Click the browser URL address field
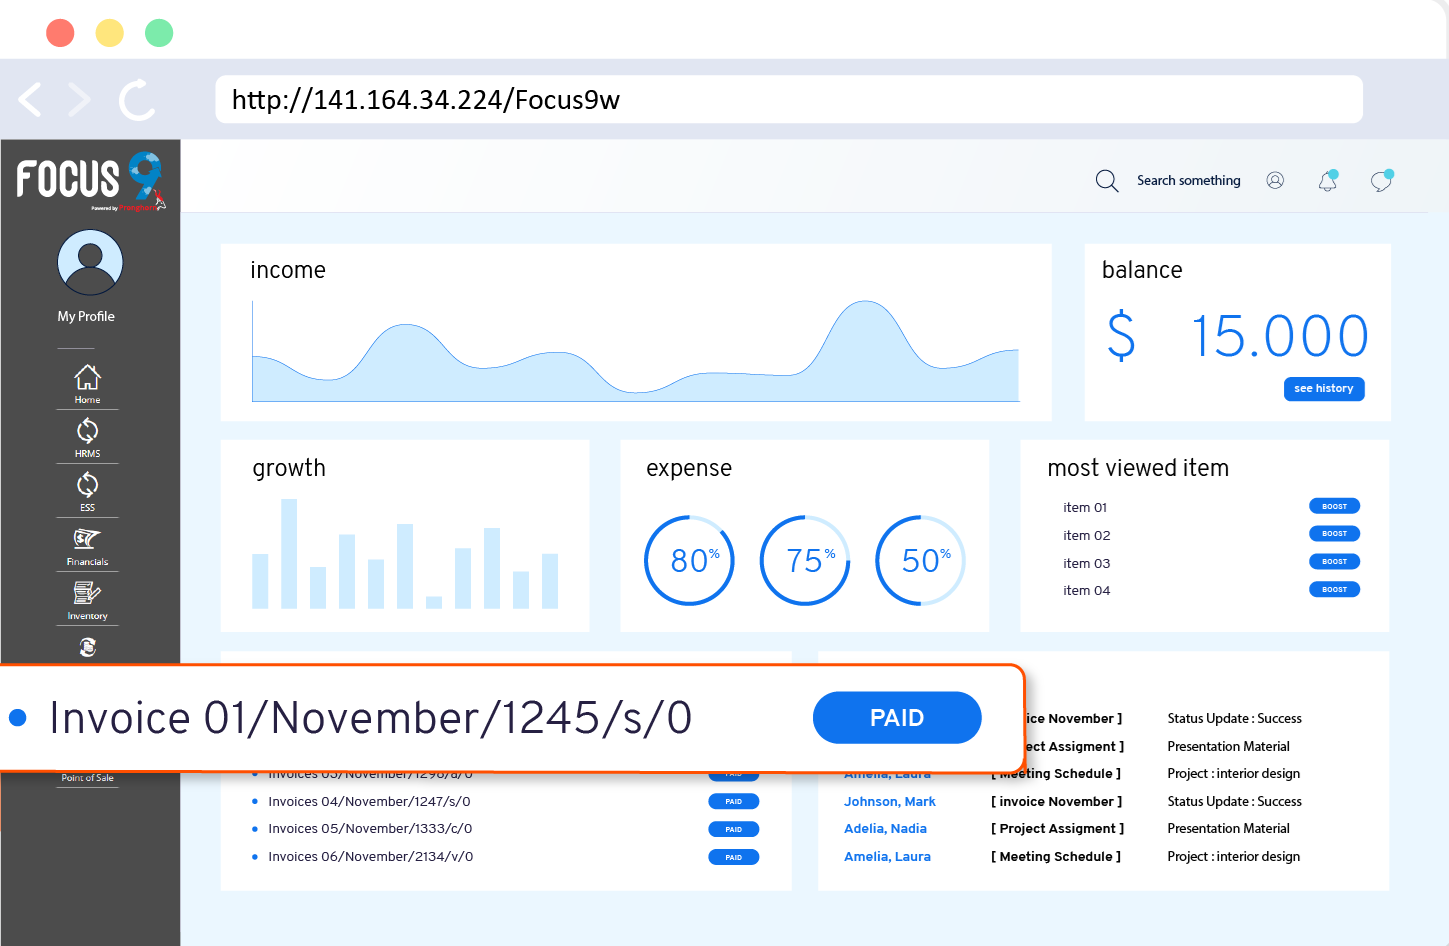1449x946 pixels. pos(788,100)
